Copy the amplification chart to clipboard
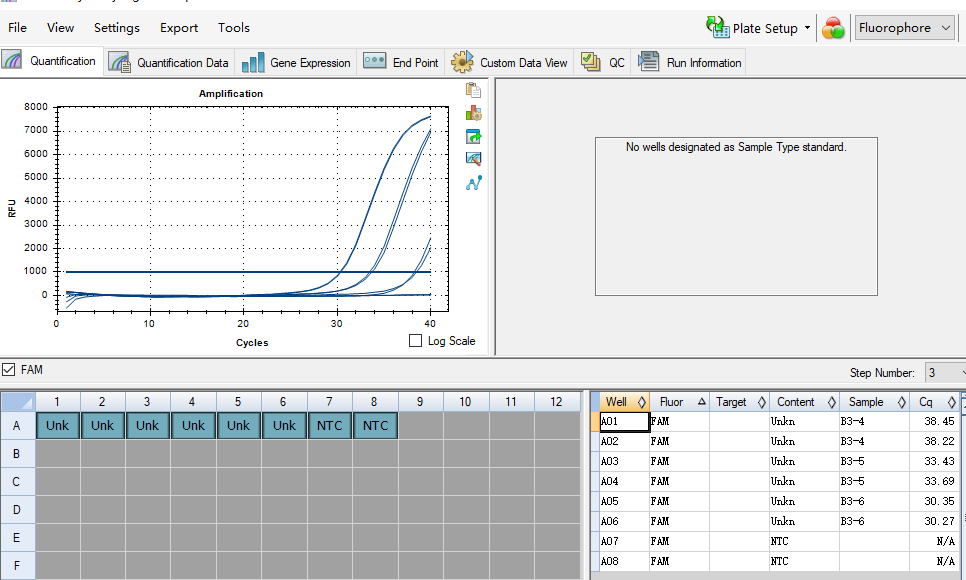The width and height of the screenshot is (966, 580). [x=473, y=90]
